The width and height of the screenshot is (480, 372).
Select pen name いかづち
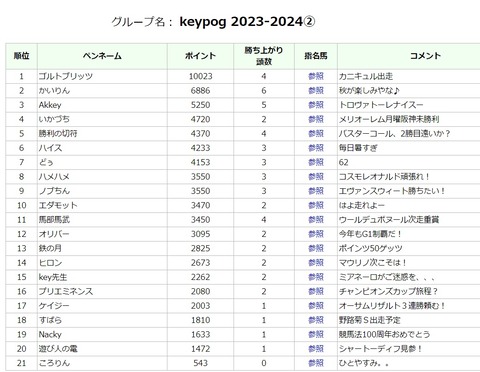pos(54,119)
